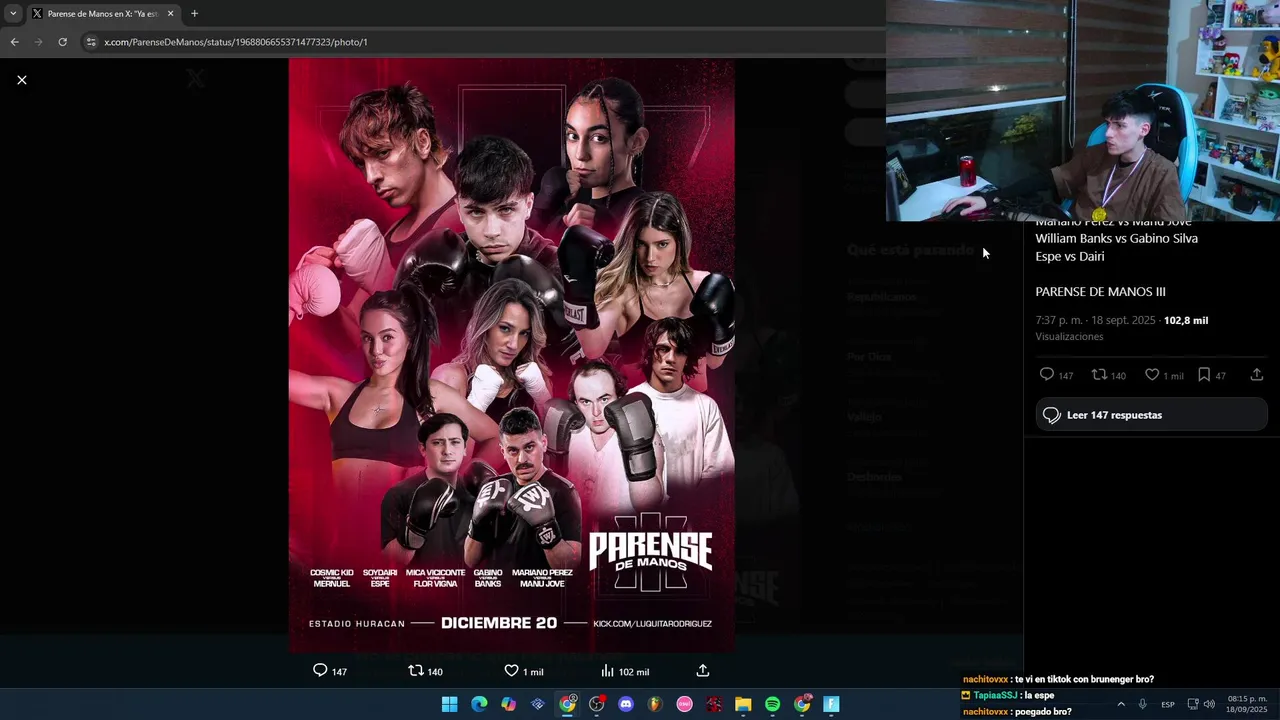The width and height of the screenshot is (1280, 720).
Task: Switch to the active Chrome window in taskbar
Action: pos(567,704)
